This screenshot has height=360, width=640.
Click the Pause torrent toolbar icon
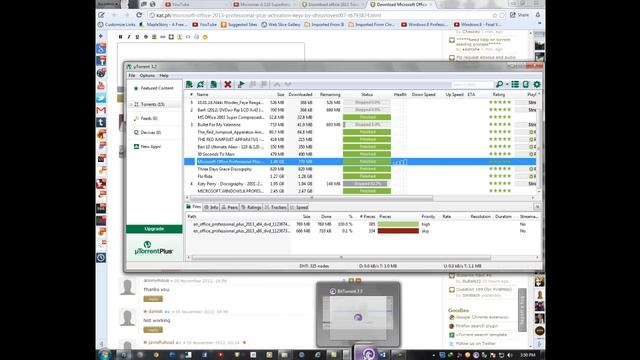253,84
